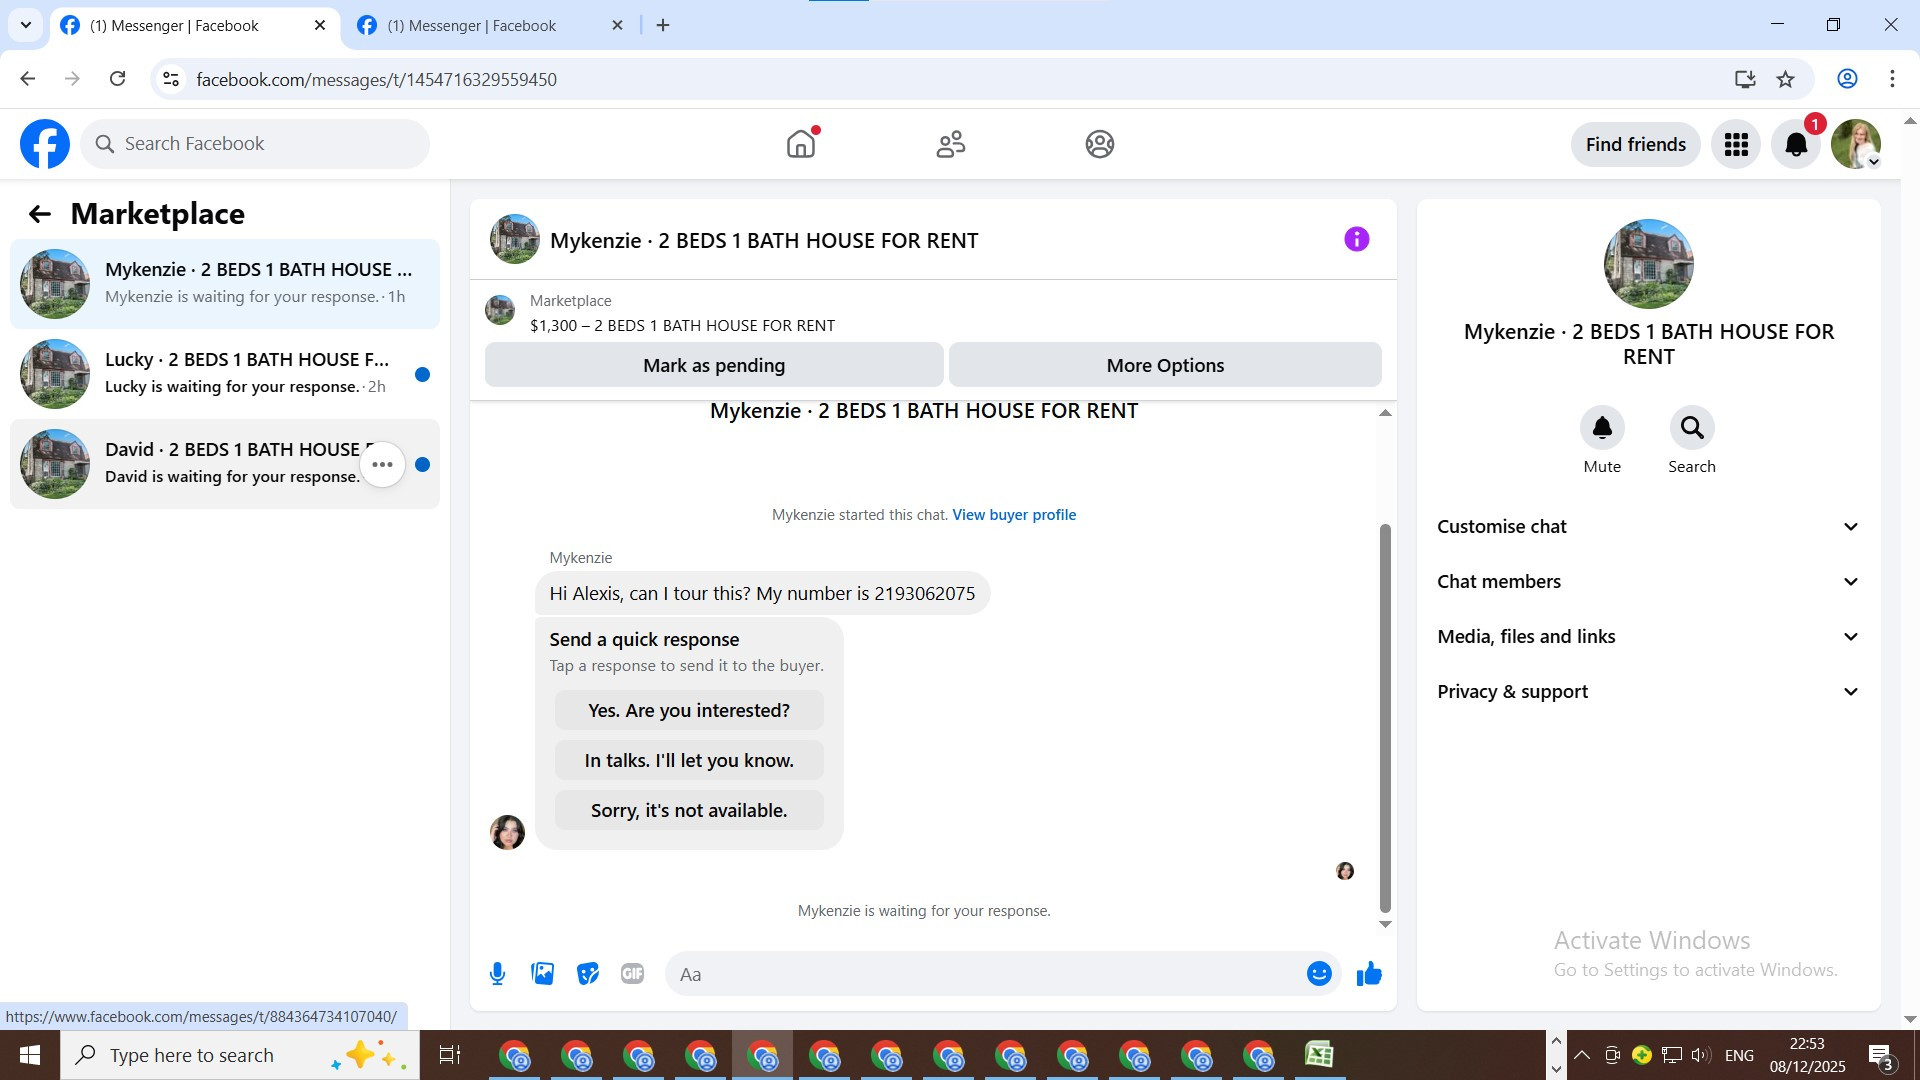Open Task View on the taskbar
Viewport: 1920px width, 1080px height.
coord(450,1055)
